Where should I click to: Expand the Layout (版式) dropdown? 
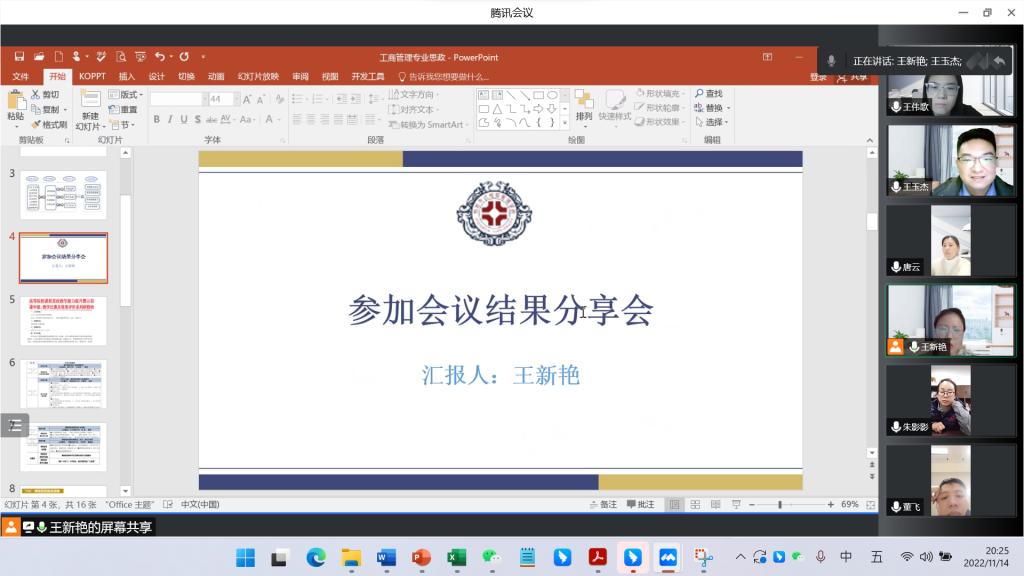point(129,95)
